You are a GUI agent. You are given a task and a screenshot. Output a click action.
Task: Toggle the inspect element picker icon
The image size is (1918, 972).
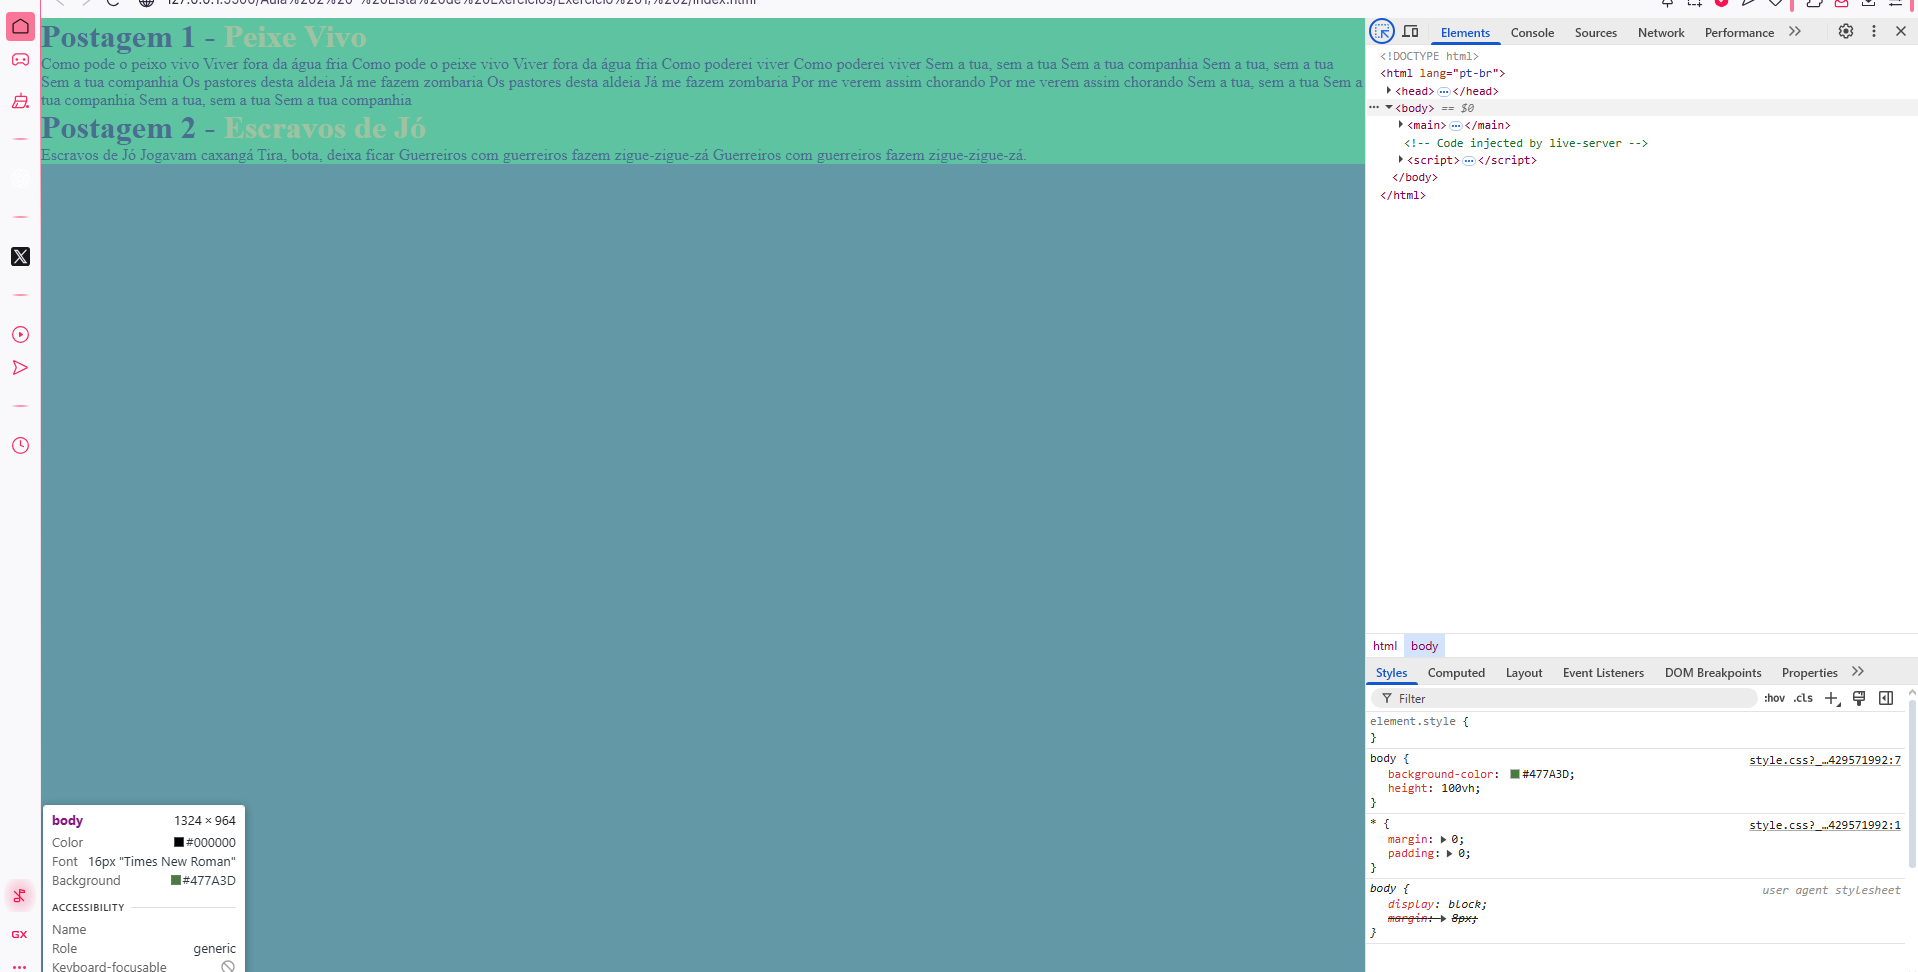[x=1382, y=31]
